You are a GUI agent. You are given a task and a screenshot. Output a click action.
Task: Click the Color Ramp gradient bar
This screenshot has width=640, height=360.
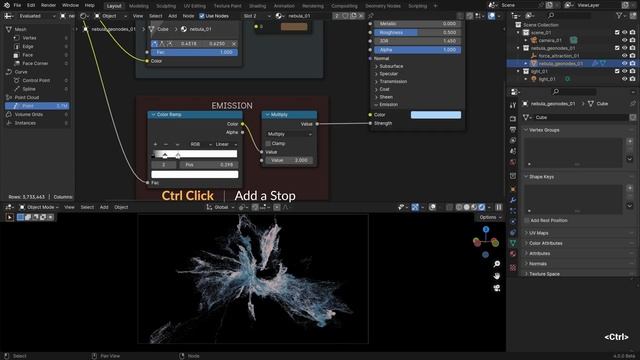(194, 154)
